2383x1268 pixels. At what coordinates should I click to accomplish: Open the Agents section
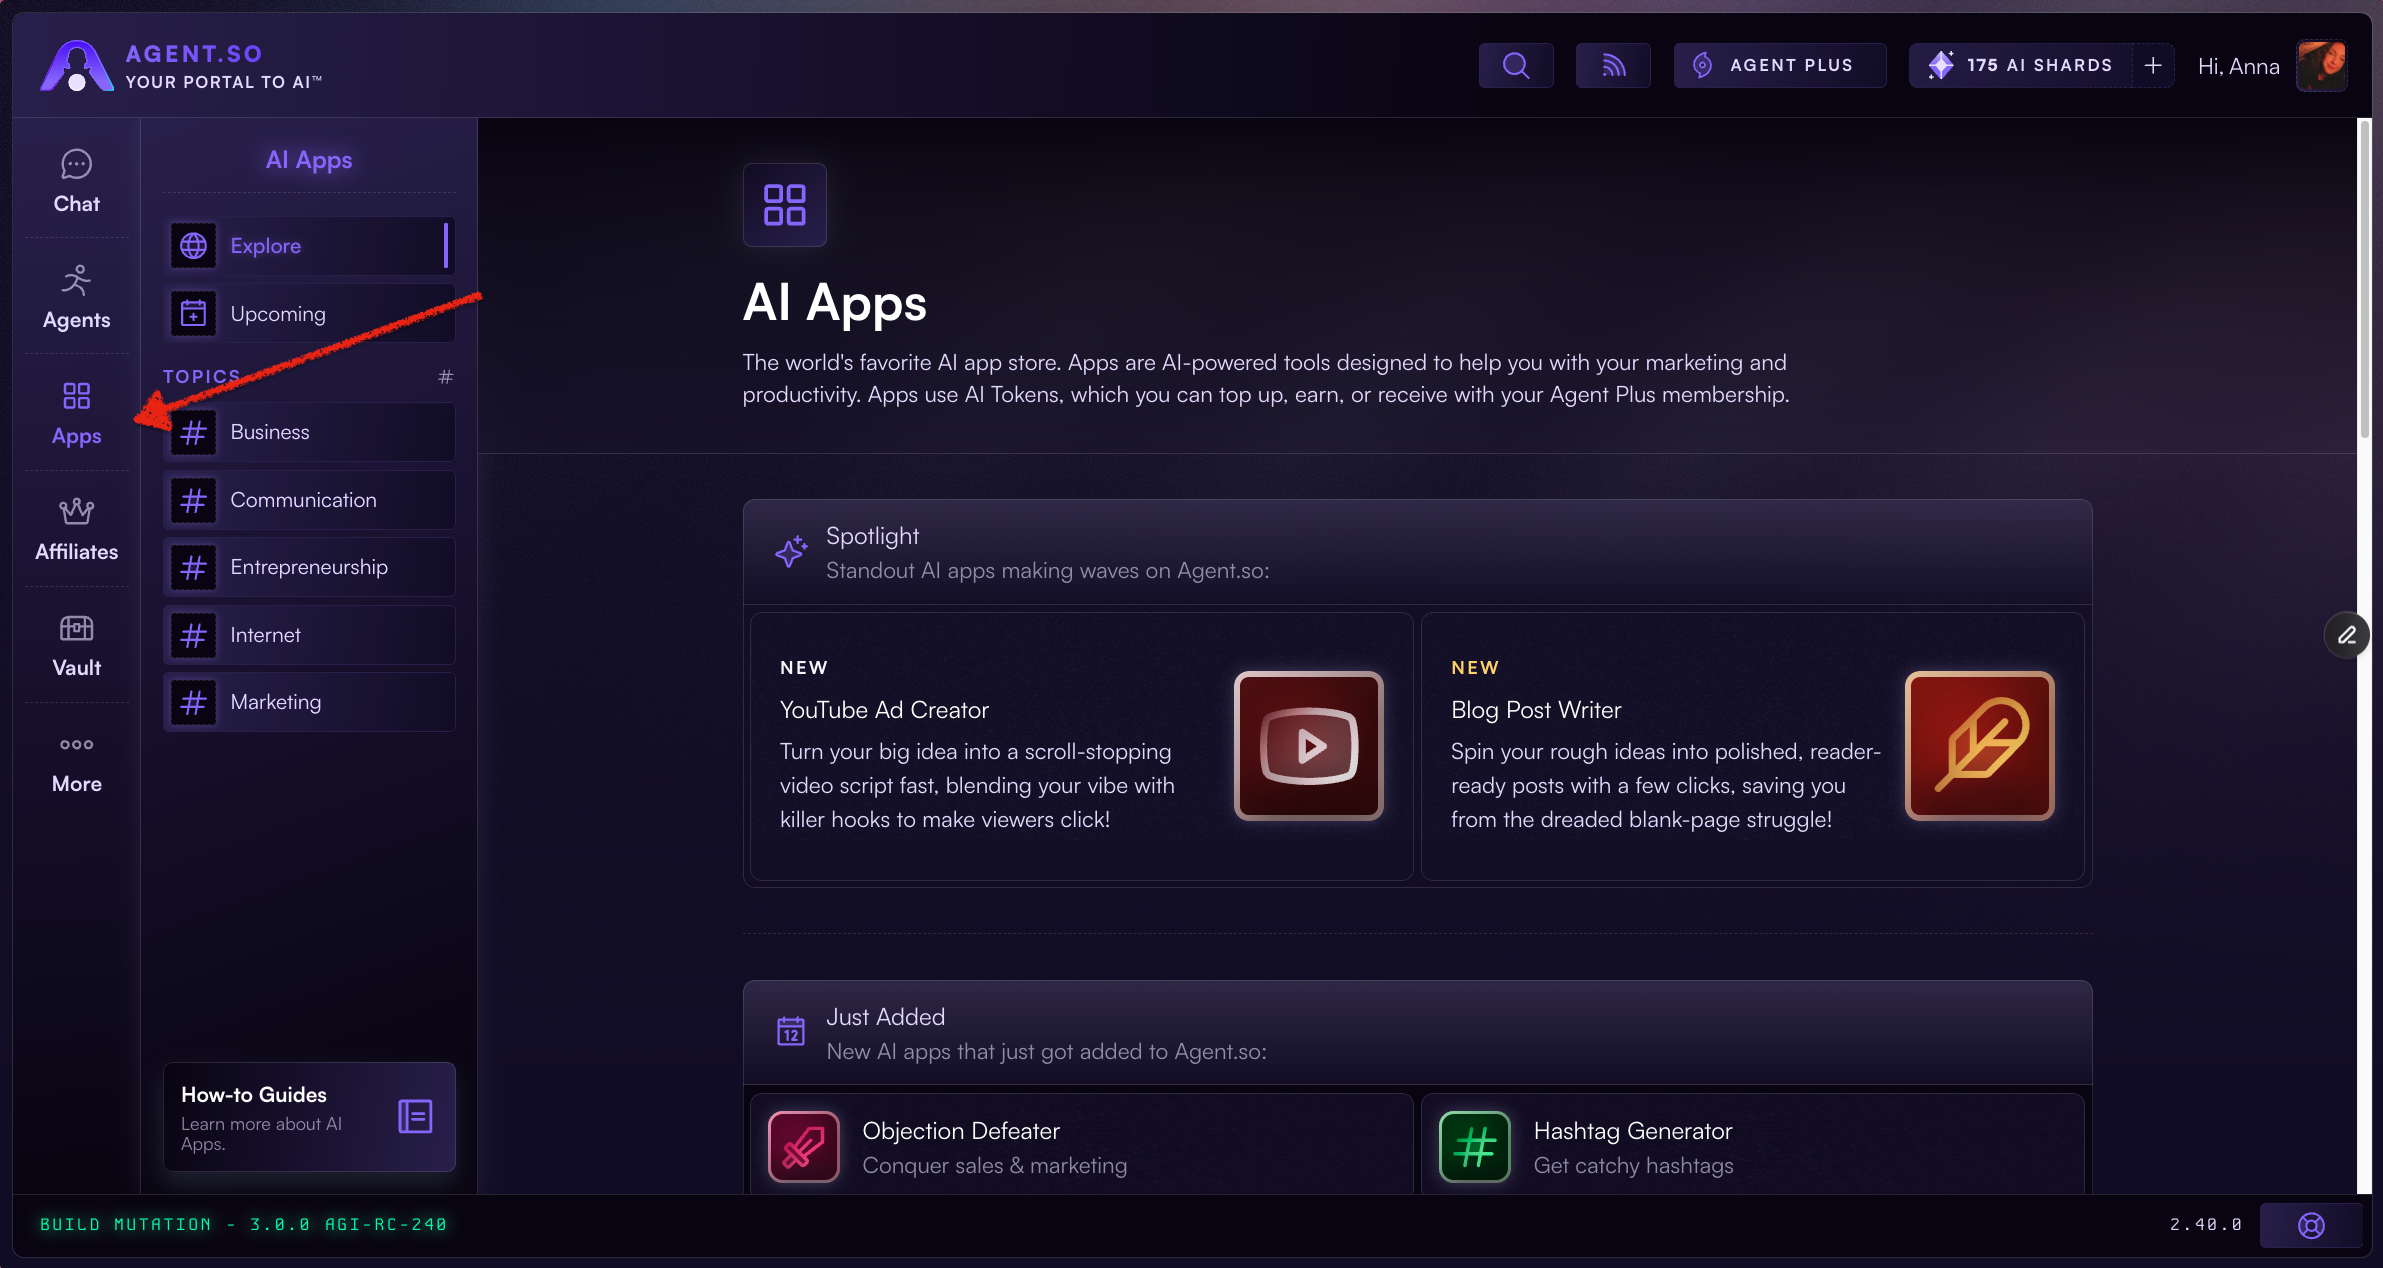coord(76,297)
